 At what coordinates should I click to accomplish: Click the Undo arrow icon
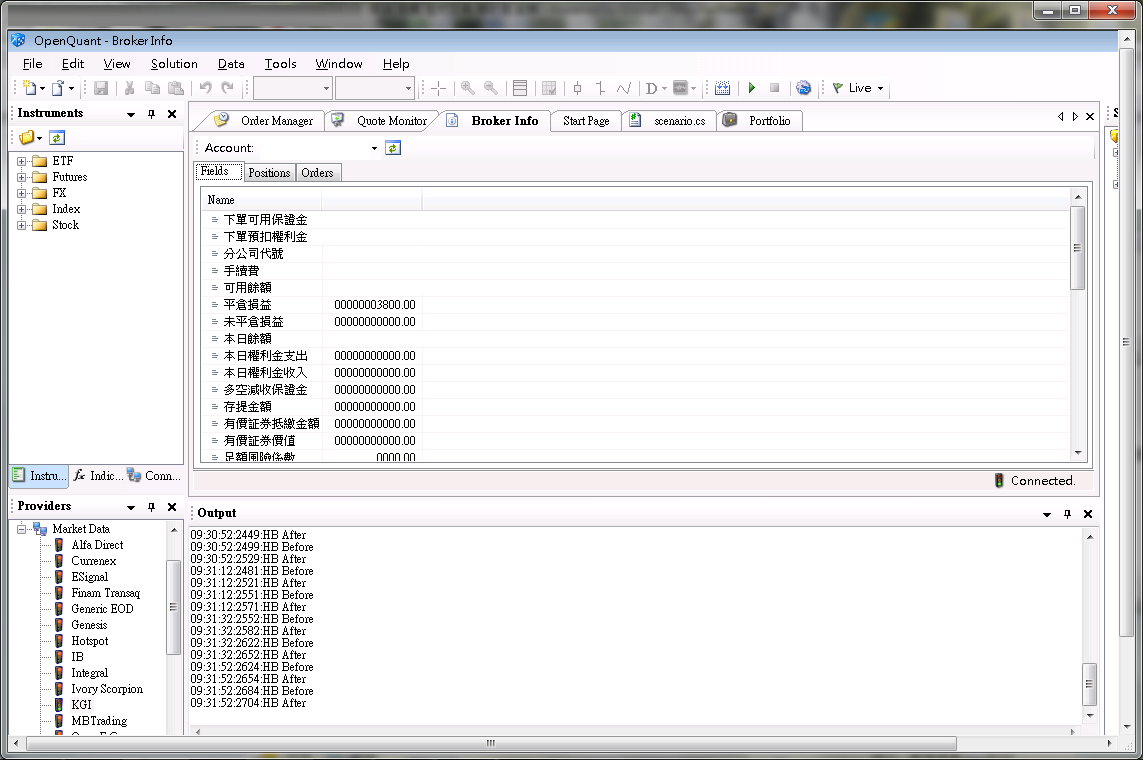206,88
